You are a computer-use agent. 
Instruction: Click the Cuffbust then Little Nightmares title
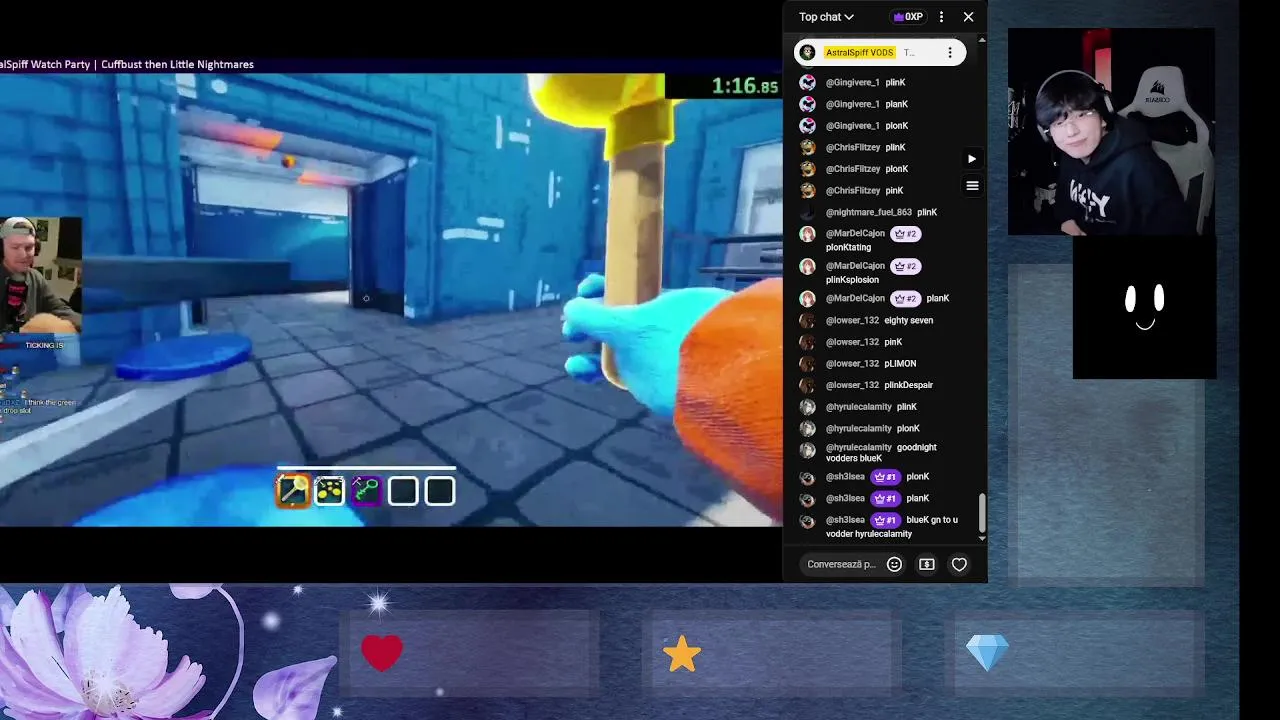(x=177, y=64)
